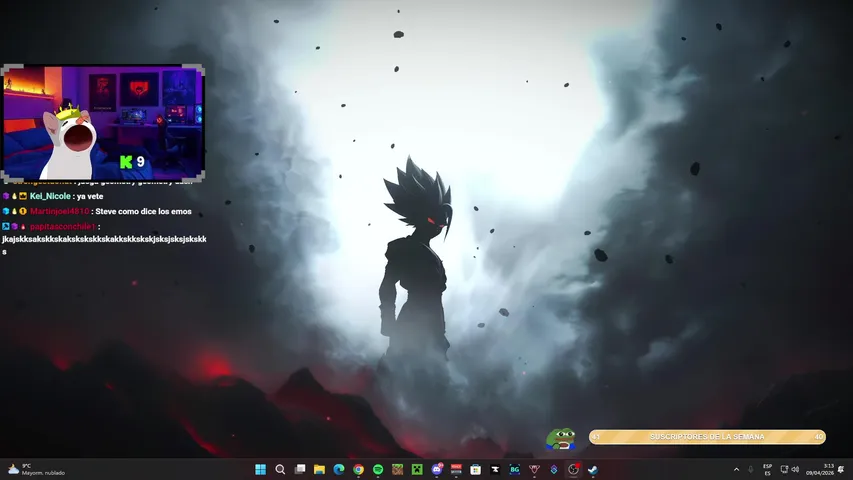853x480 pixels.
Task: Click chat message 'ya vete'
Action: [90, 196]
